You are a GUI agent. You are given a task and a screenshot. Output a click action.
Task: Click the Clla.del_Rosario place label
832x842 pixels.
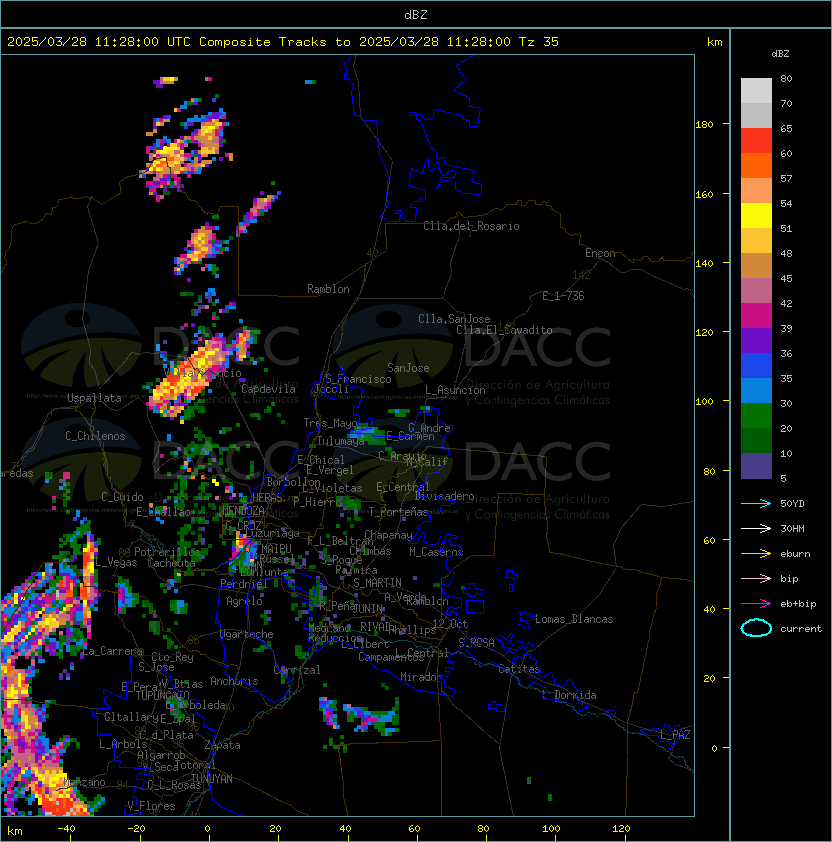pyautogui.click(x=471, y=226)
